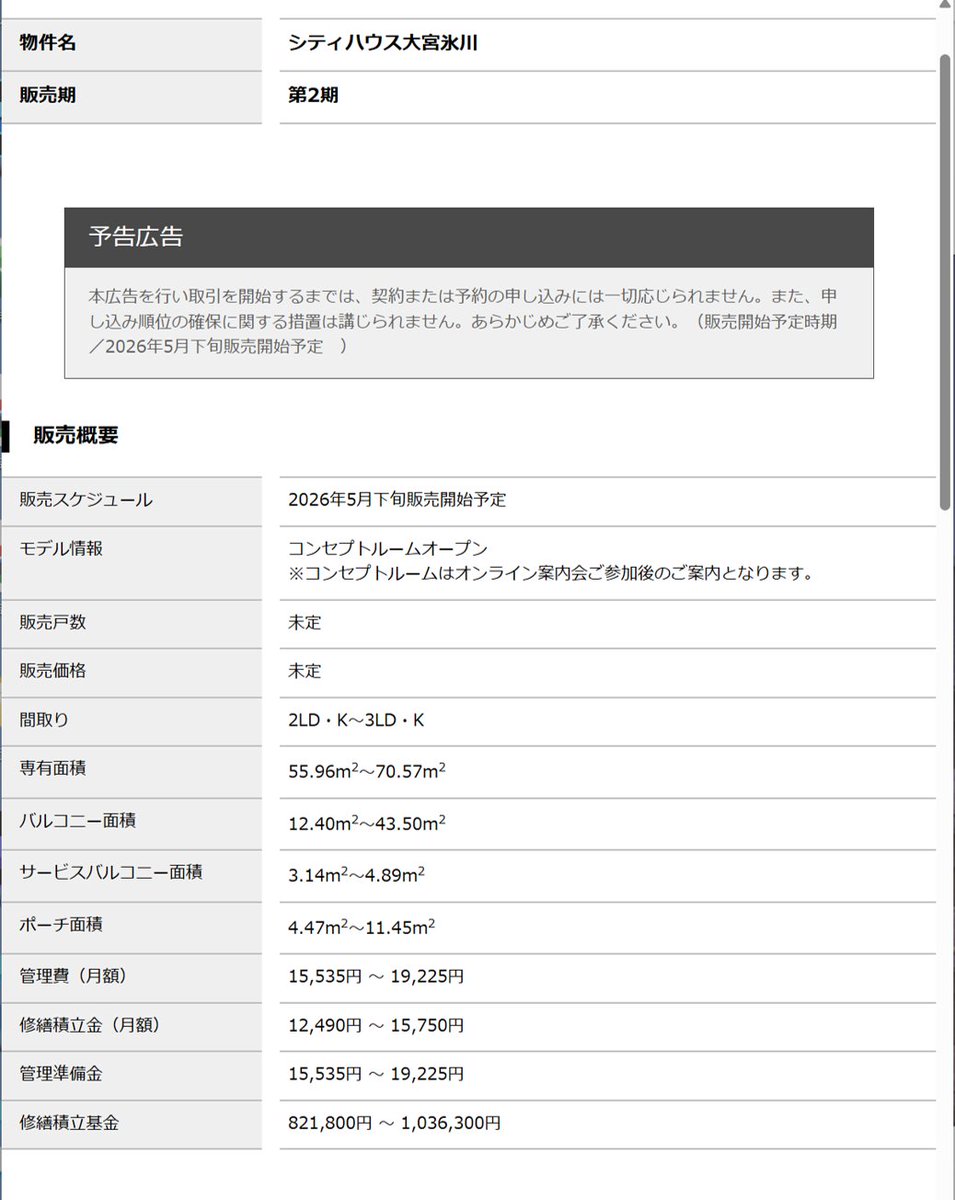The image size is (955, 1200).
Task: Click the ポーチ面積 label
Action: [x=61, y=925]
